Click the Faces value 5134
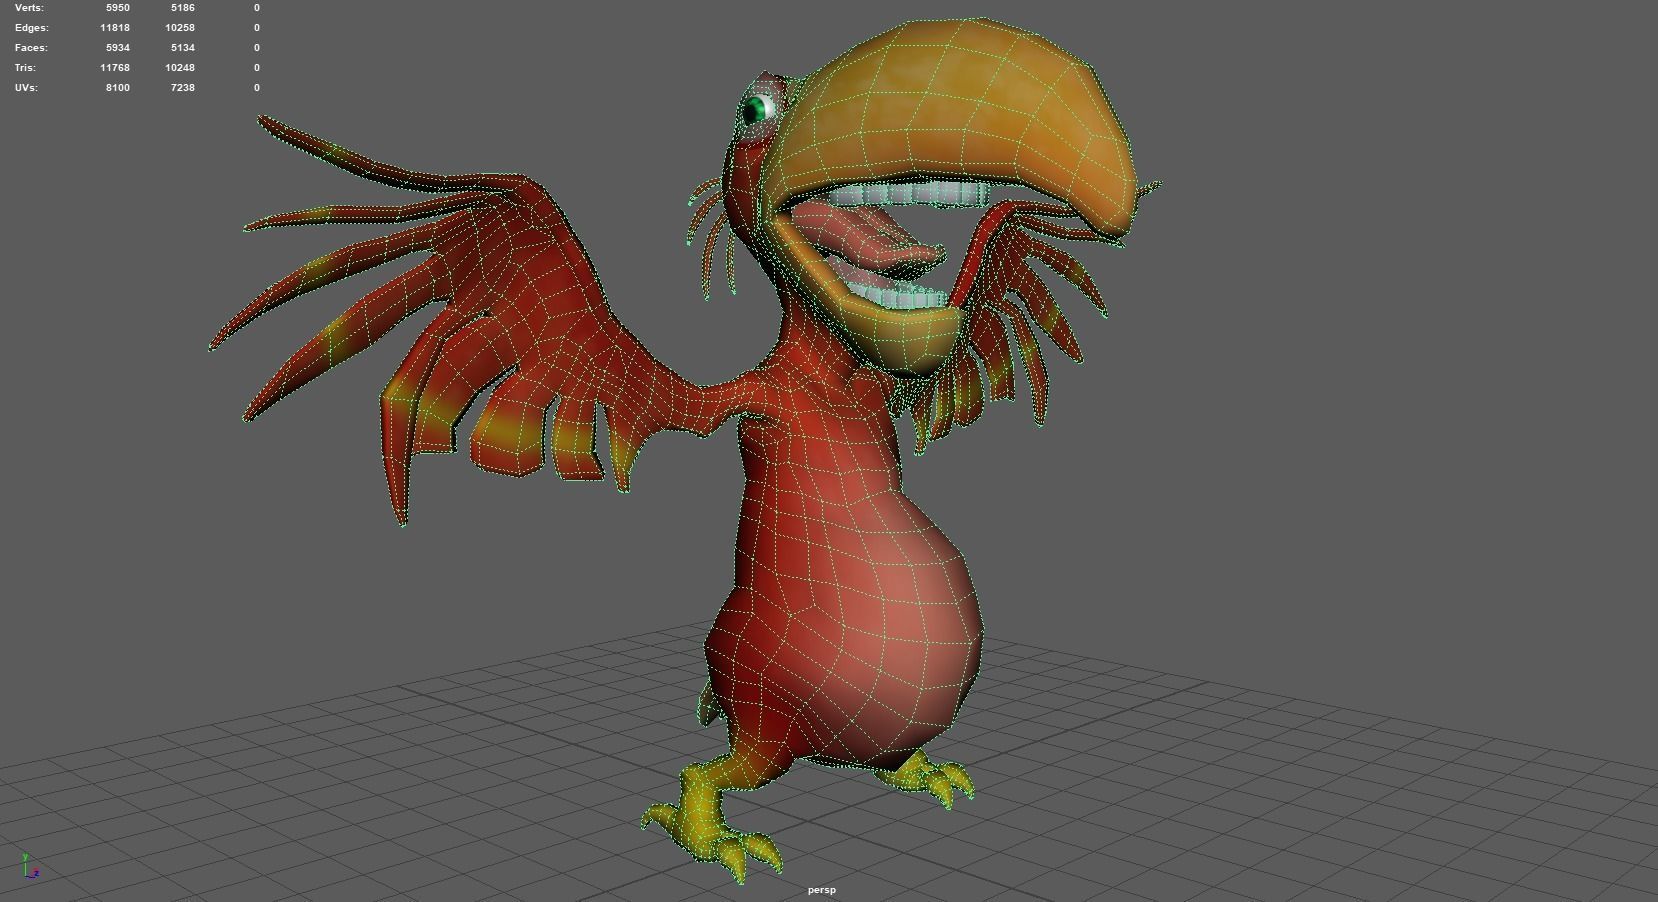Image resolution: width=1658 pixels, height=902 pixels. pos(182,48)
